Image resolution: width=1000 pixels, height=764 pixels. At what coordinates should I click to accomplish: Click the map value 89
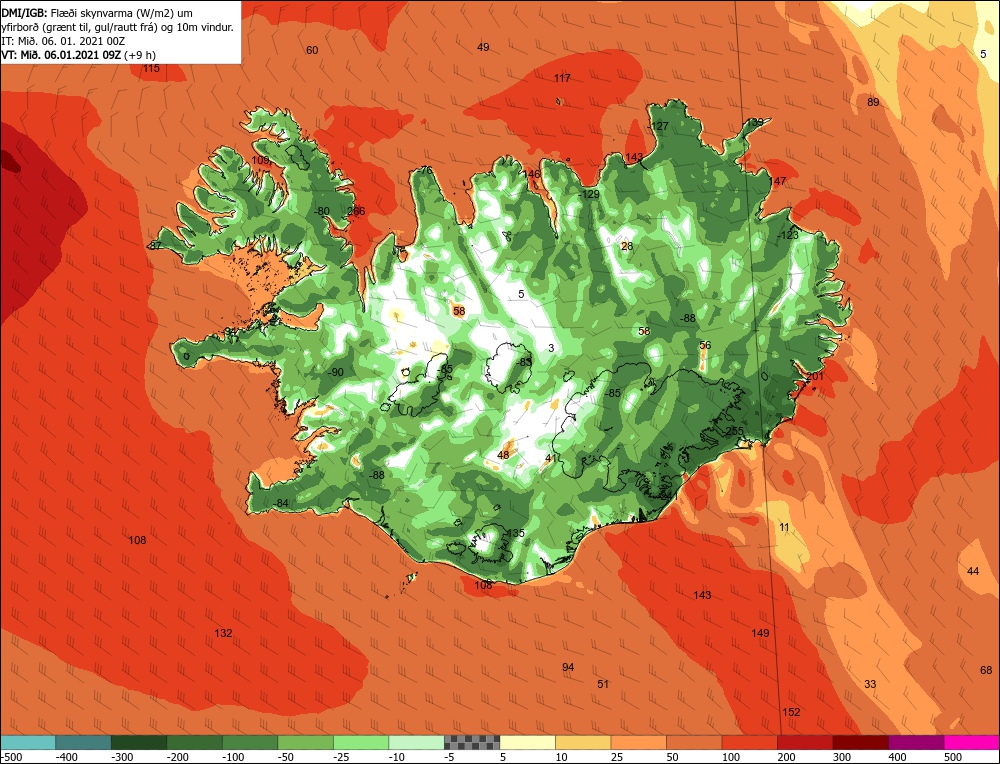point(873,102)
